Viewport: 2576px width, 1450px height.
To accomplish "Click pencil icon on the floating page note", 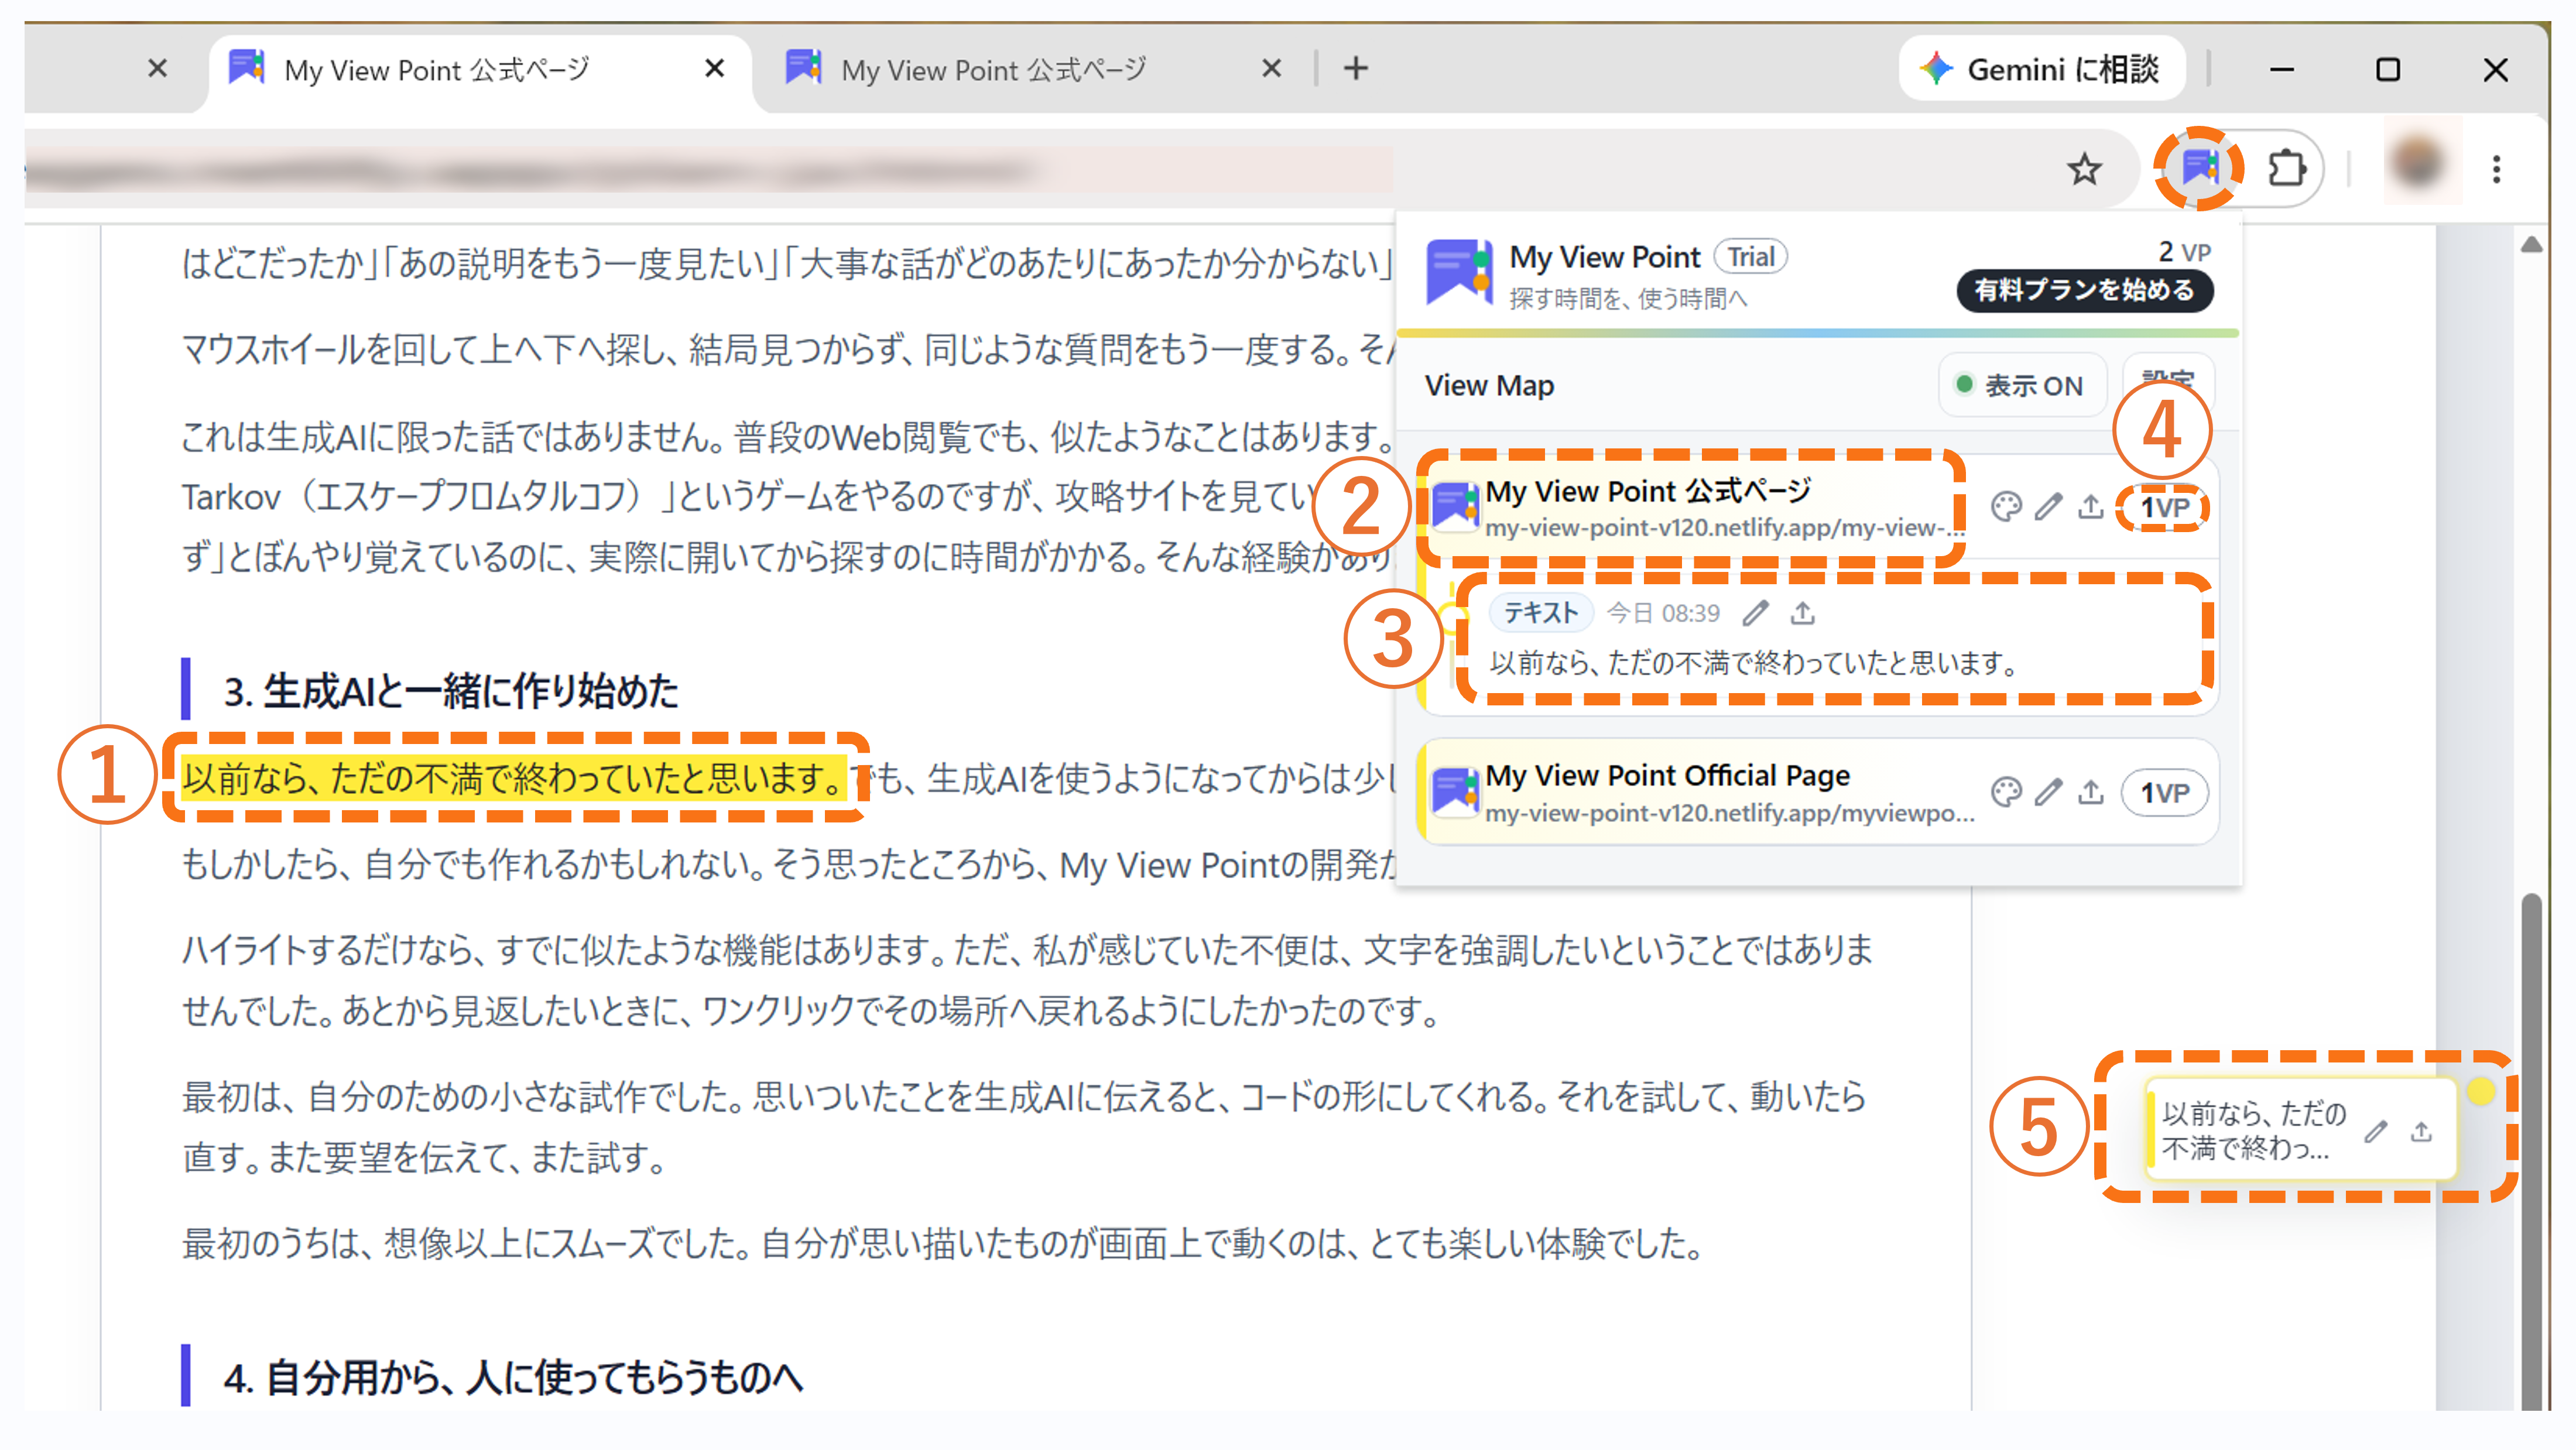I will [2376, 1131].
